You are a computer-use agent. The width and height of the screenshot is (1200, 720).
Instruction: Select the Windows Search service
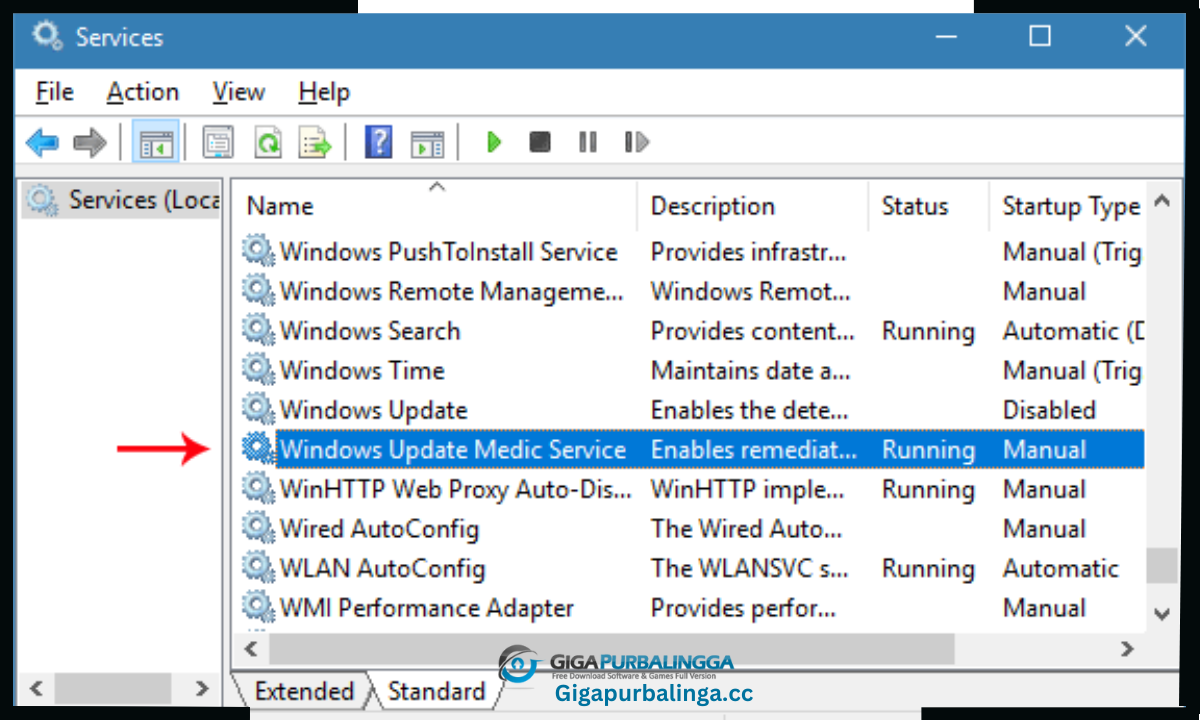370,331
